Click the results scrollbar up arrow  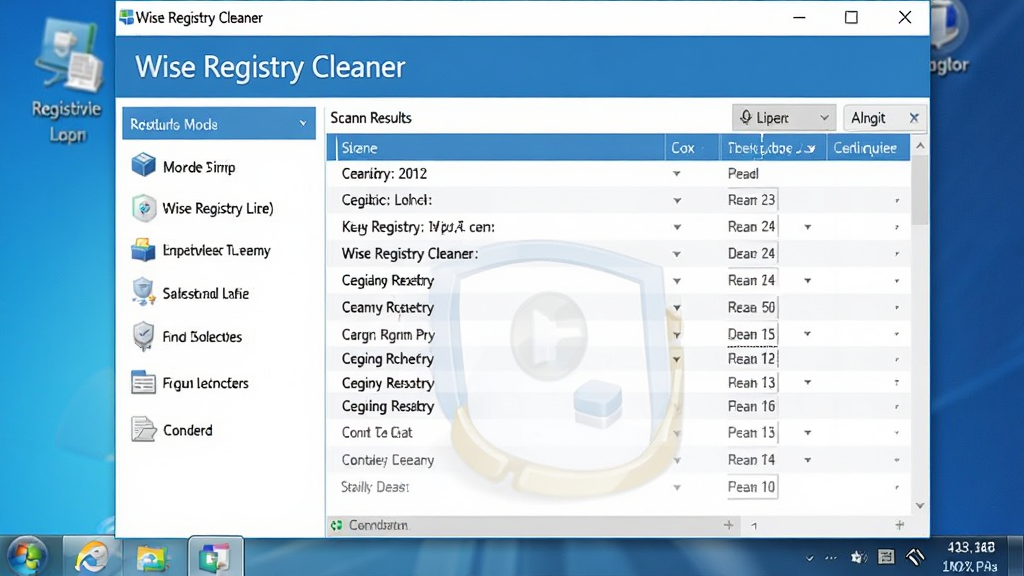click(x=920, y=146)
